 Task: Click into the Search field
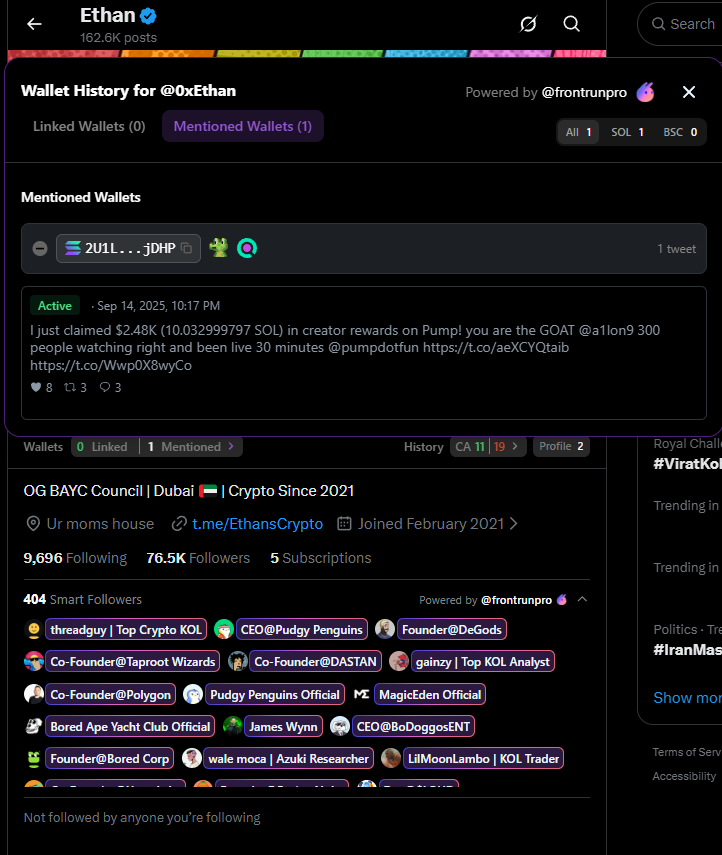pyautogui.click(x=684, y=24)
